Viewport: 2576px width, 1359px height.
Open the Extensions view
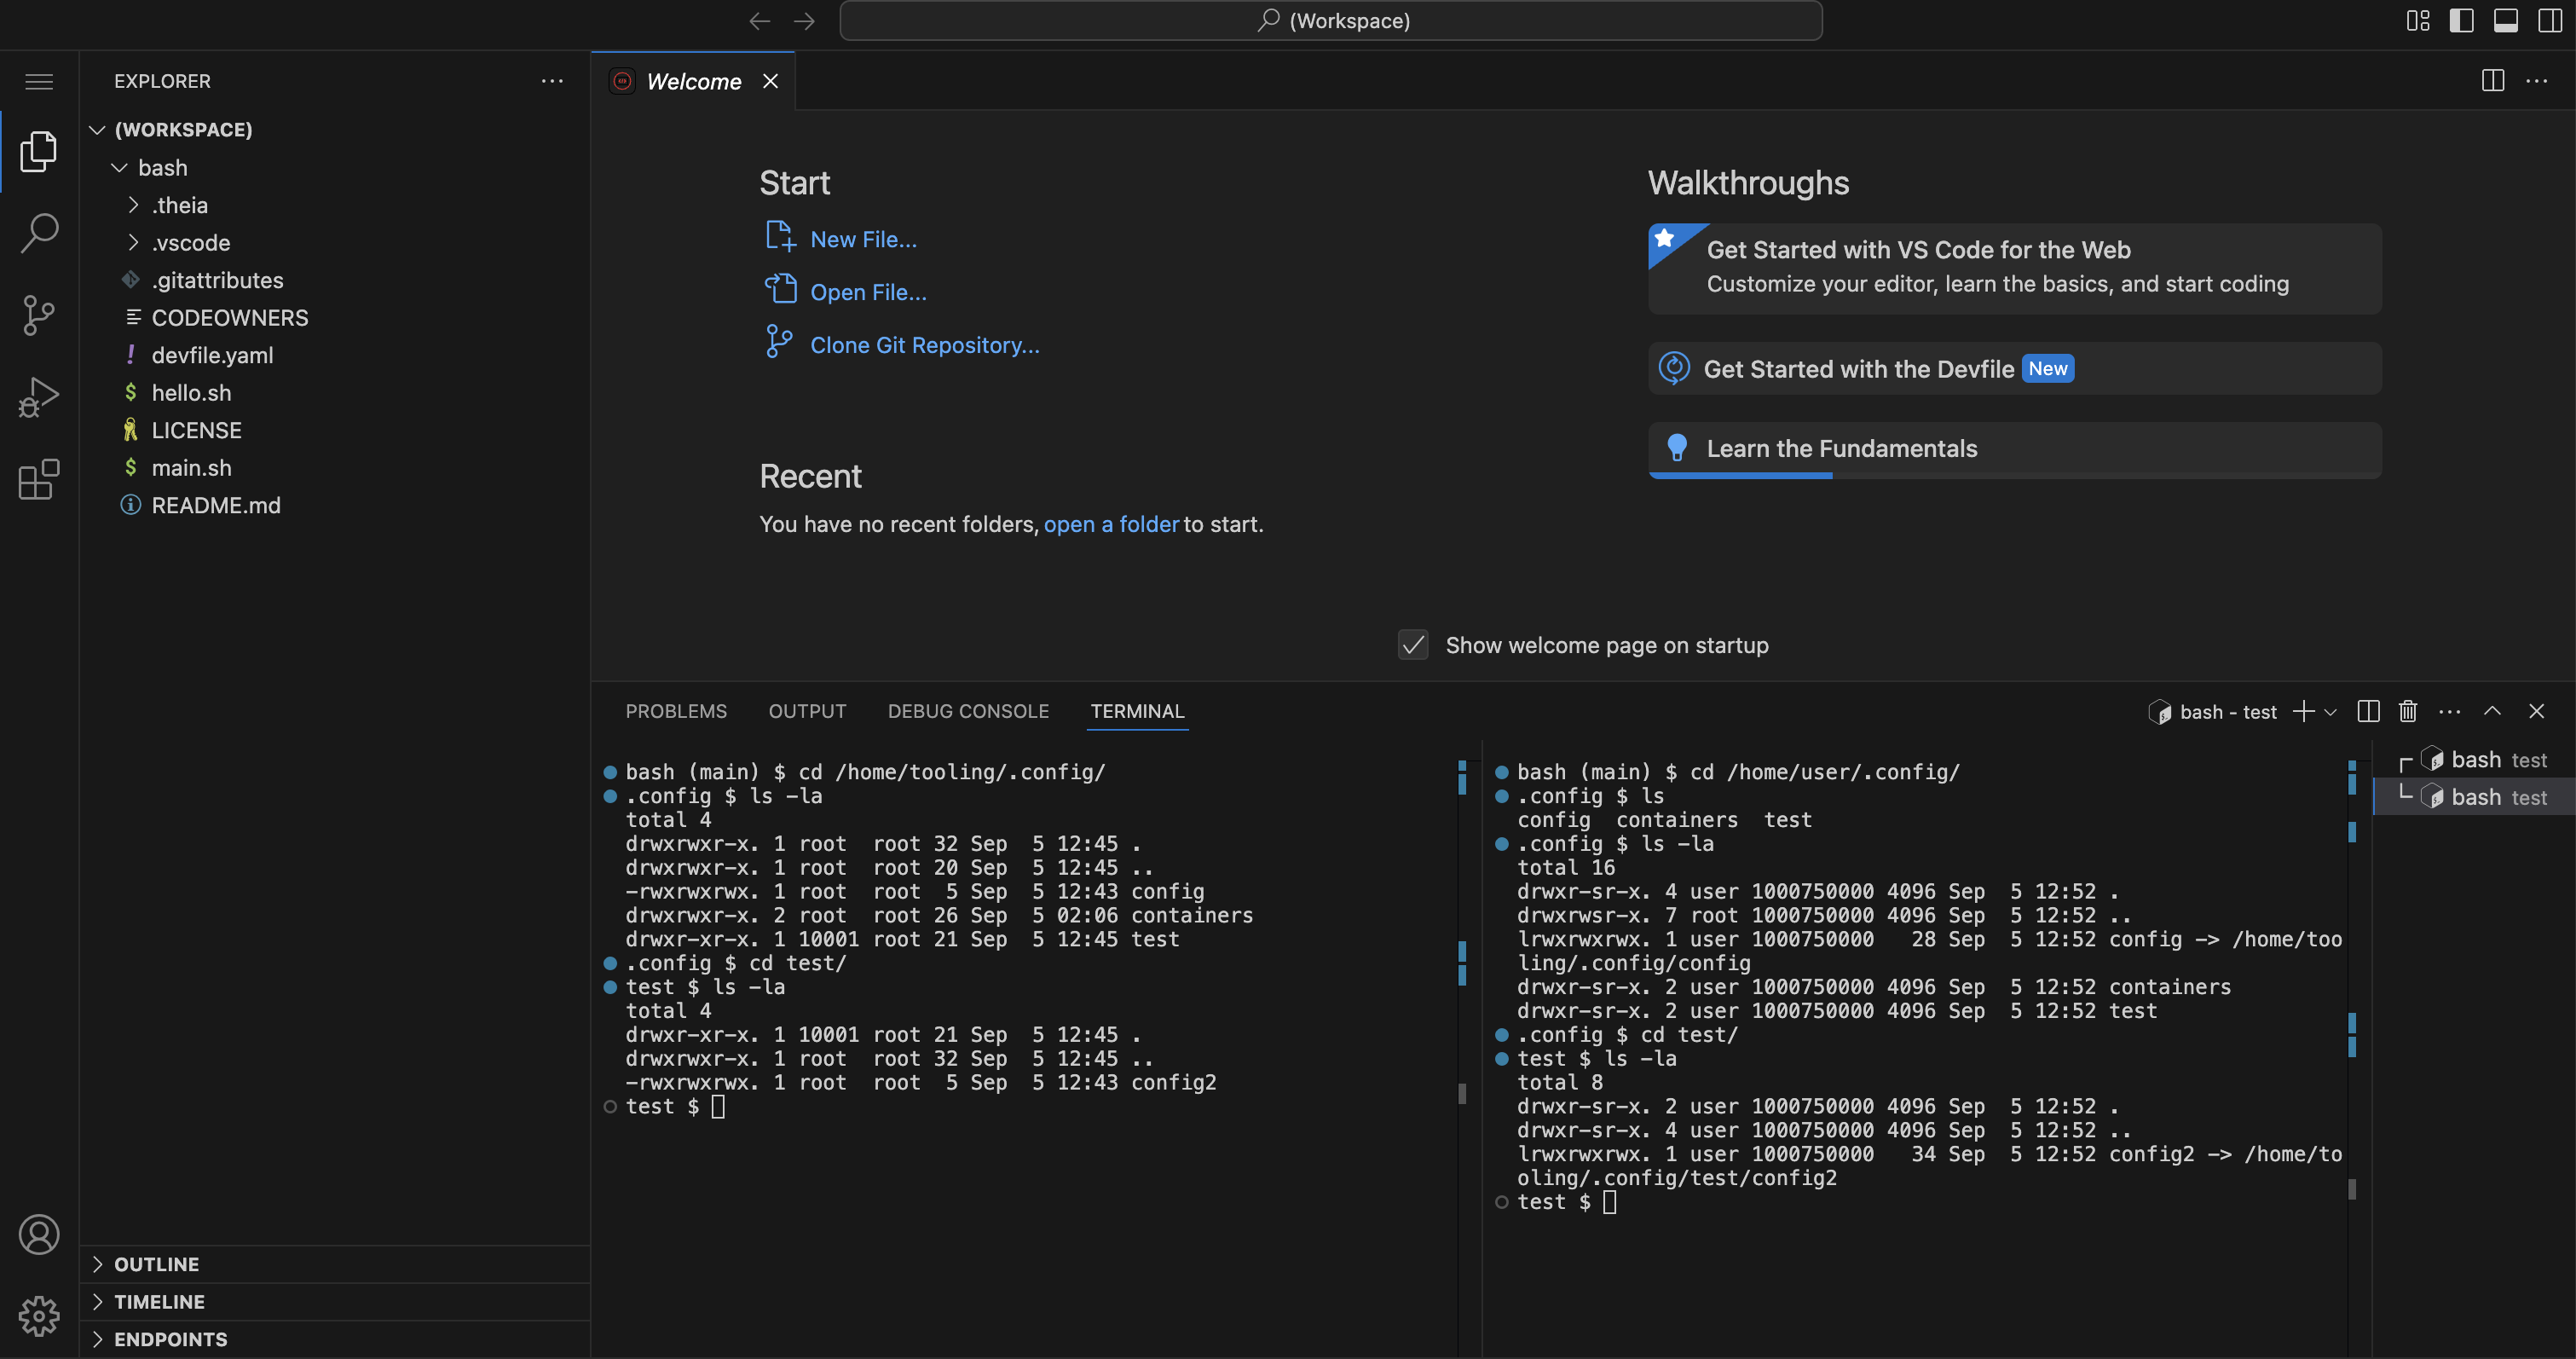point(39,479)
